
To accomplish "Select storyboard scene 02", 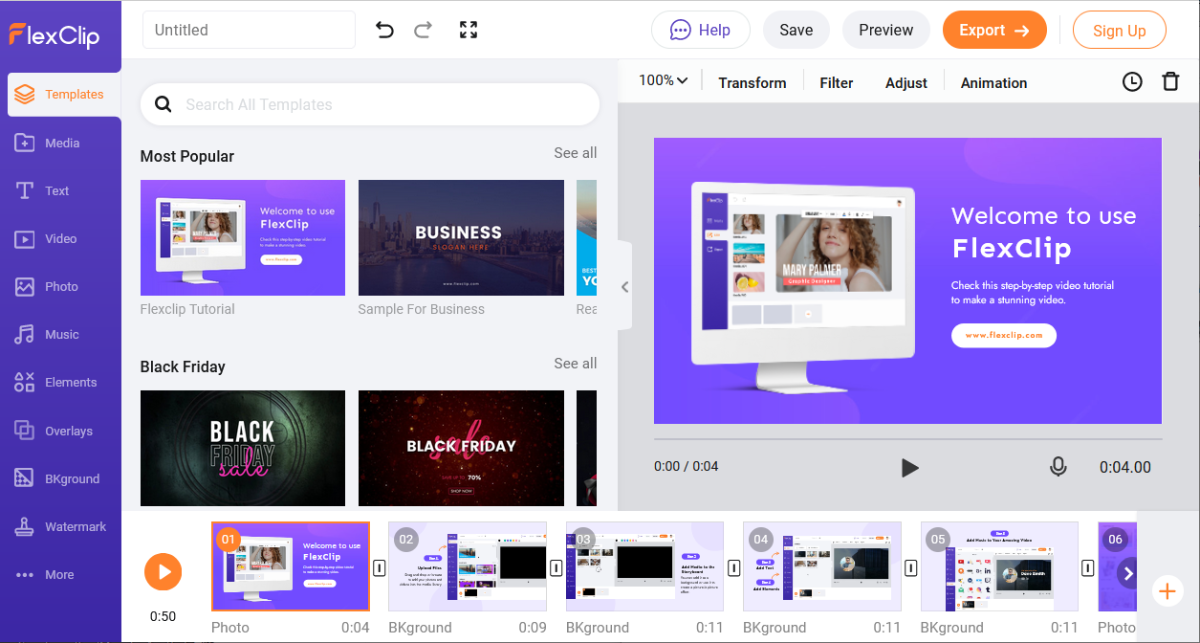I will [468, 566].
